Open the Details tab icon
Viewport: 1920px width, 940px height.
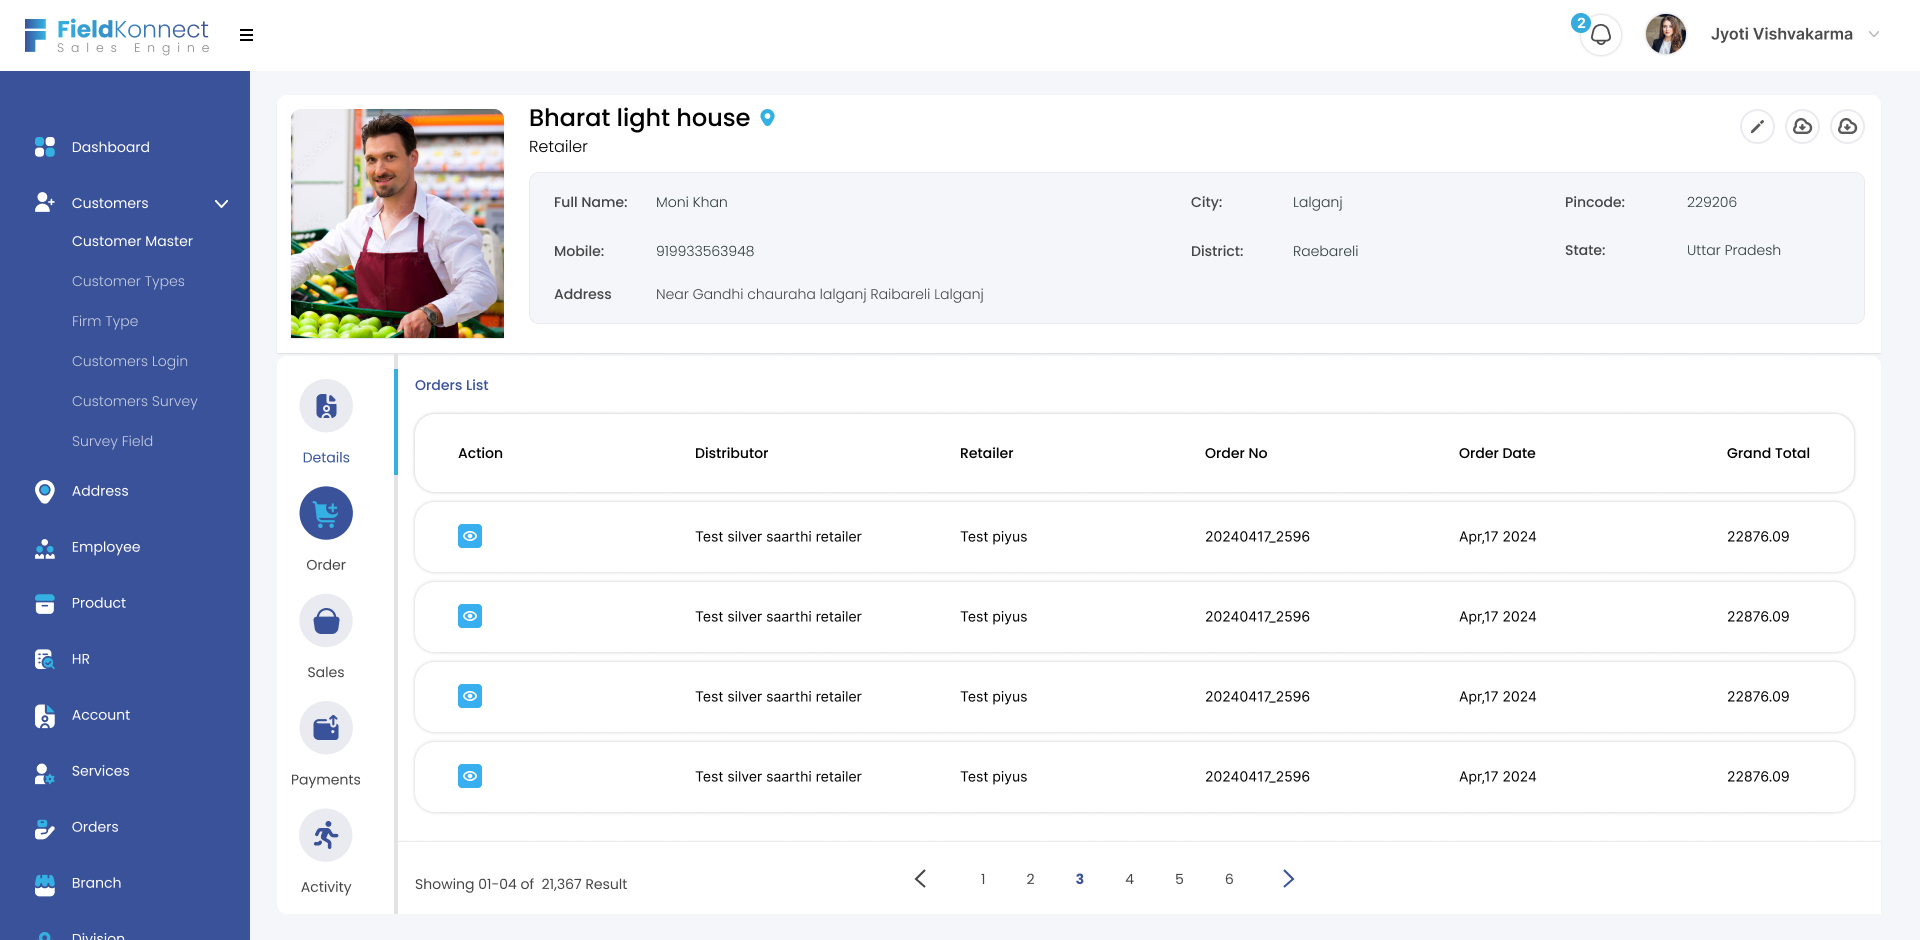[326, 406]
